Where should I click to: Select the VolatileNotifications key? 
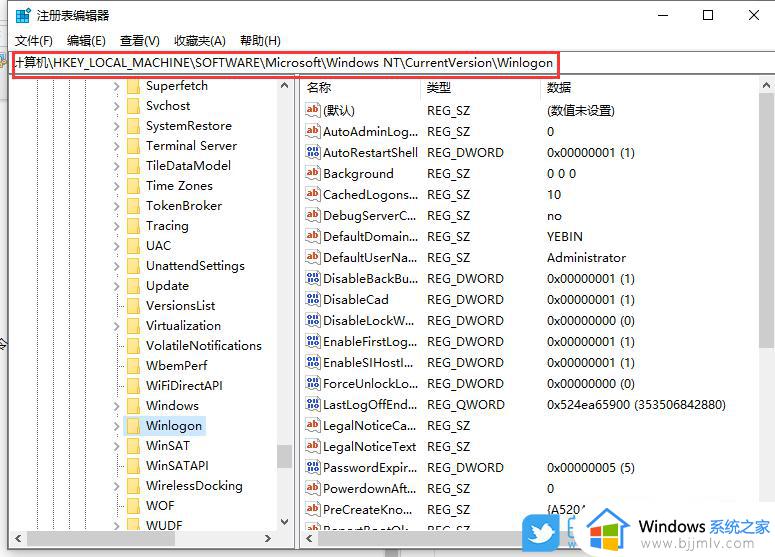coord(204,345)
